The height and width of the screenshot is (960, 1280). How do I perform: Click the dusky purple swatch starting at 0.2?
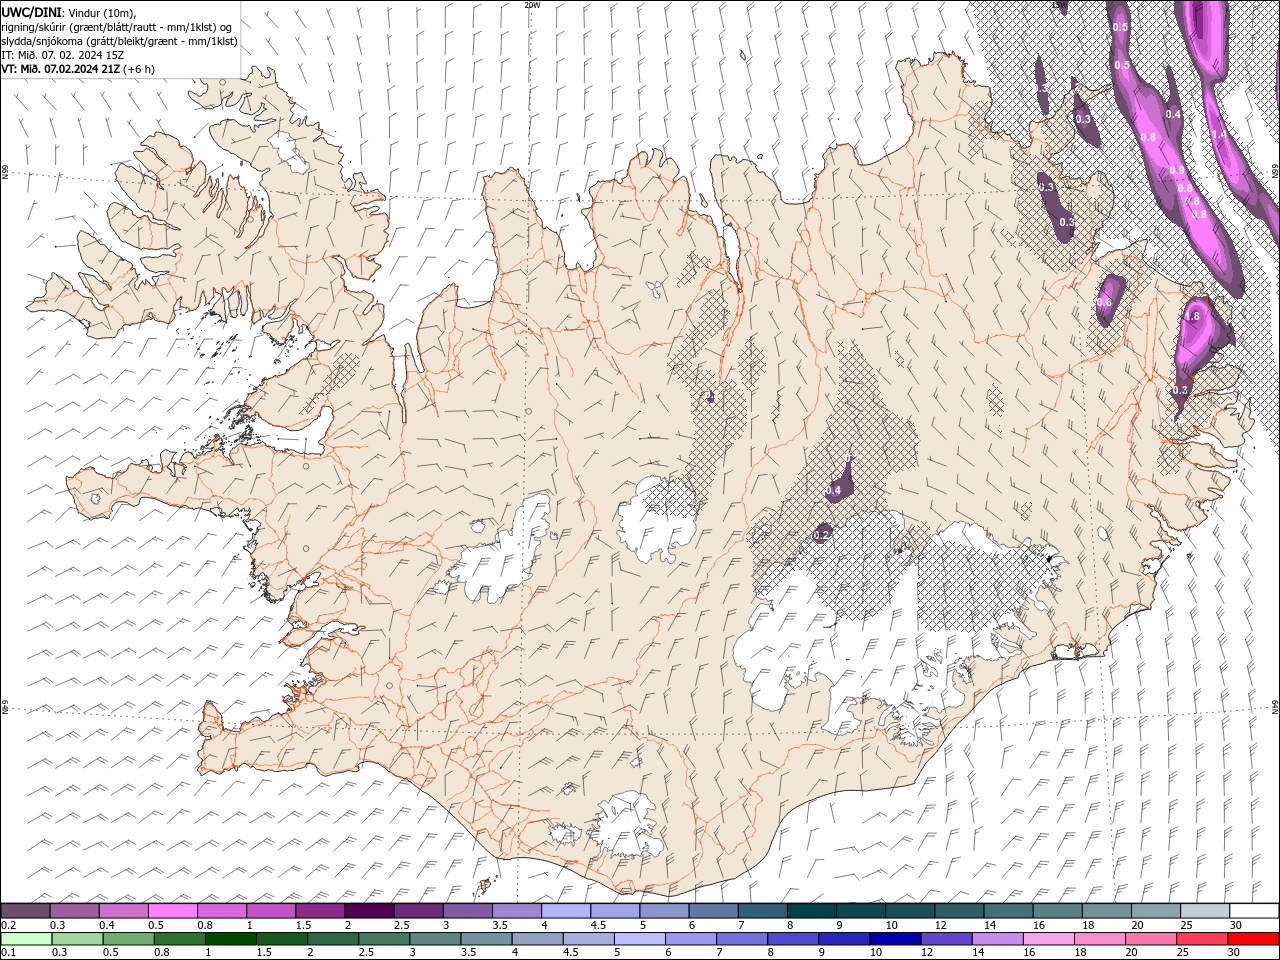tap(25, 911)
